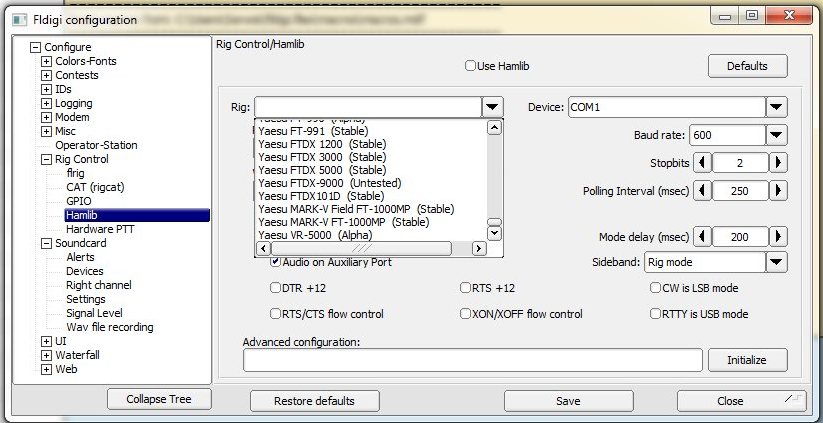Decrease Mode delay with left arrow
This screenshot has width=823, height=423.
(x=702, y=237)
